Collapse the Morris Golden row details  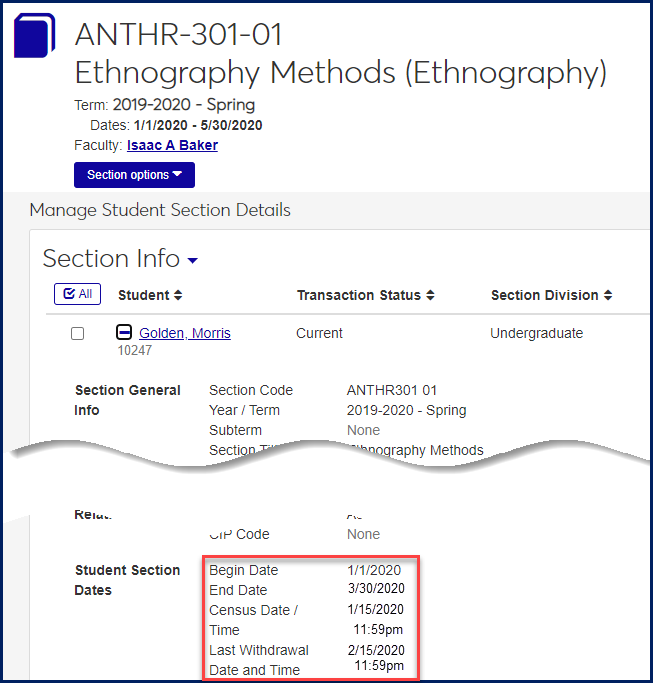point(125,333)
